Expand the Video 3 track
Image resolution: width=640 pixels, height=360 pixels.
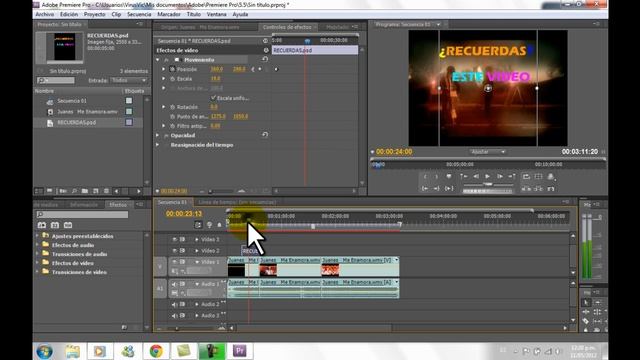[x=197, y=240]
